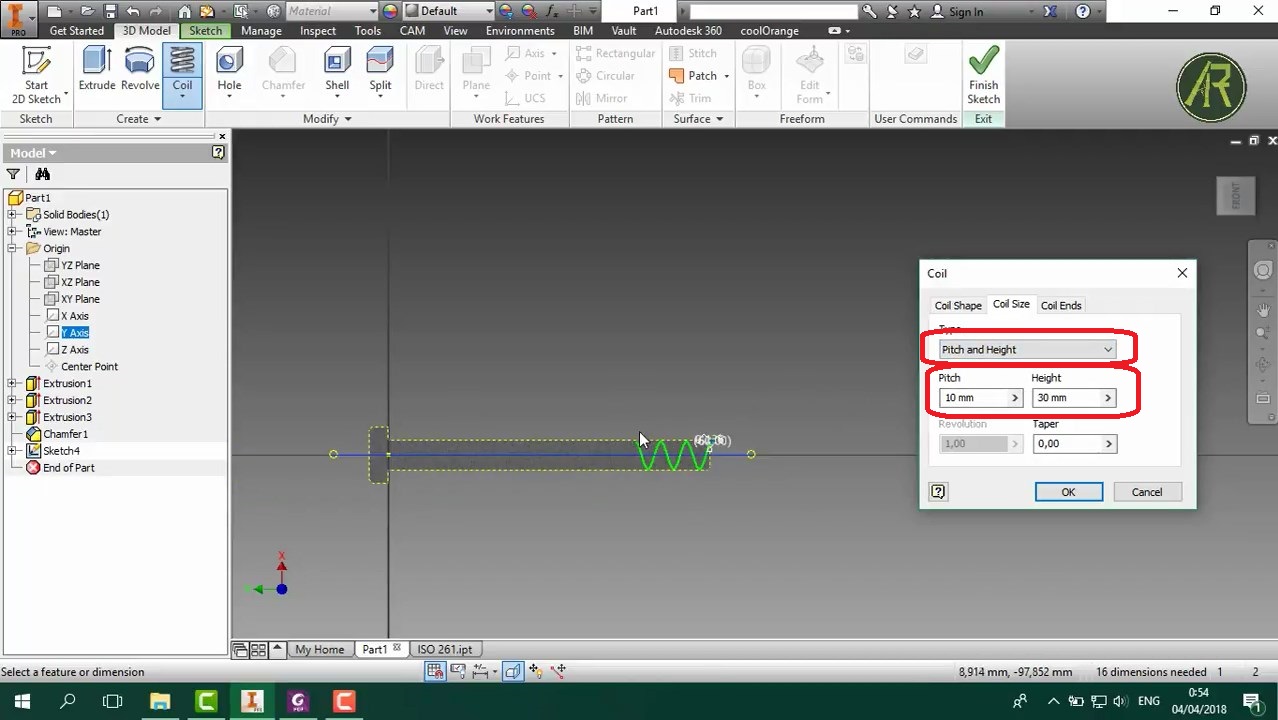This screenshot has width=1278, height=720.
Task: Select the Hole tool
Action: [229, 70]
